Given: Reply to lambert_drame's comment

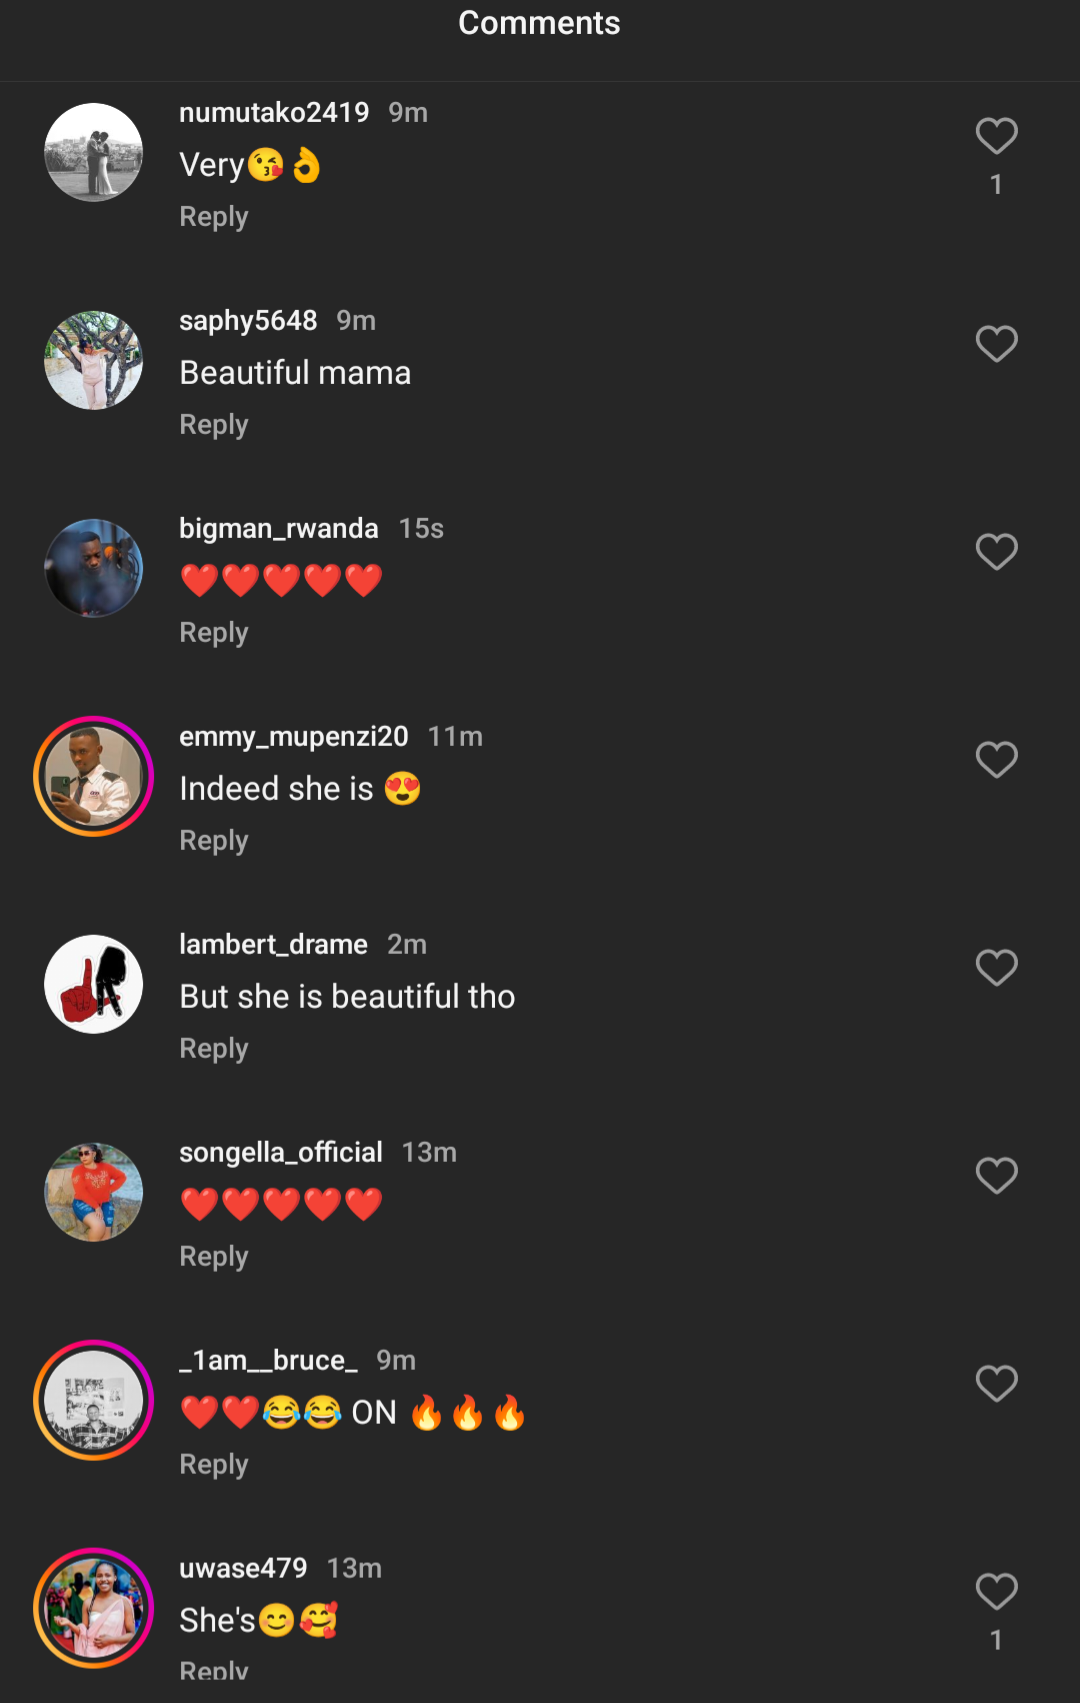Looking at the screenshot, I should (214, 1049).
